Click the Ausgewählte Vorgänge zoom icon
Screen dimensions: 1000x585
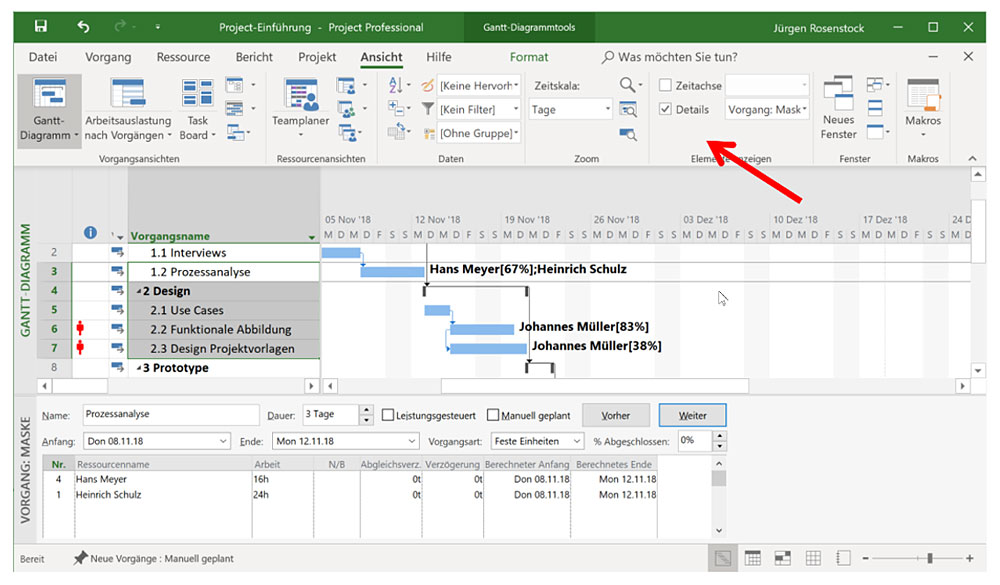click(x=628, y=133)
